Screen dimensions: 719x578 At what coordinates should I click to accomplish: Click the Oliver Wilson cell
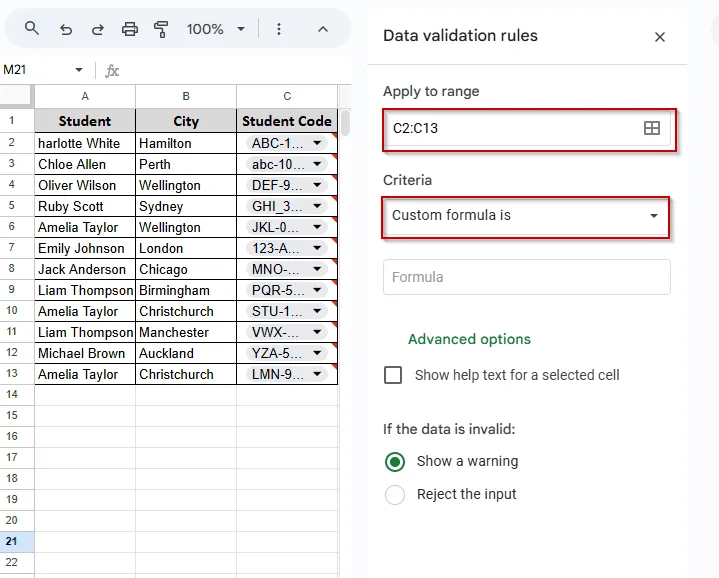(85, 185)
